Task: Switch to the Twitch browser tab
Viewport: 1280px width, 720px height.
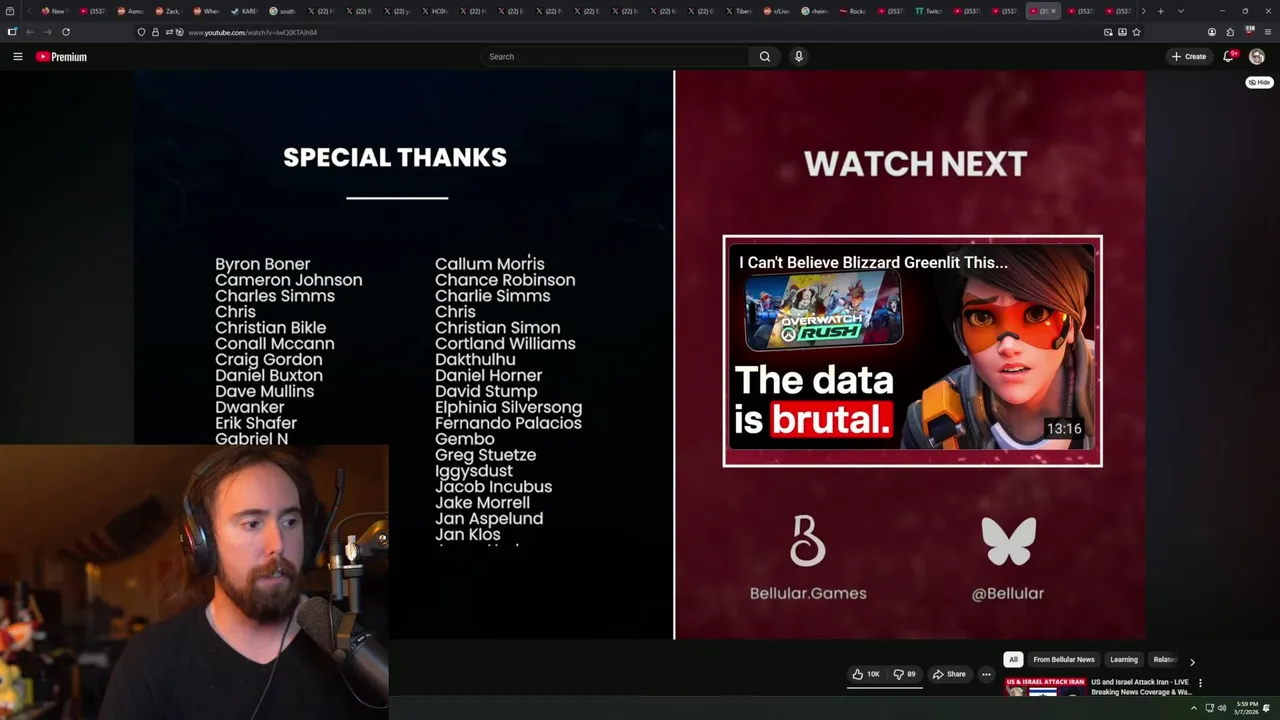Action: point(930,11)
